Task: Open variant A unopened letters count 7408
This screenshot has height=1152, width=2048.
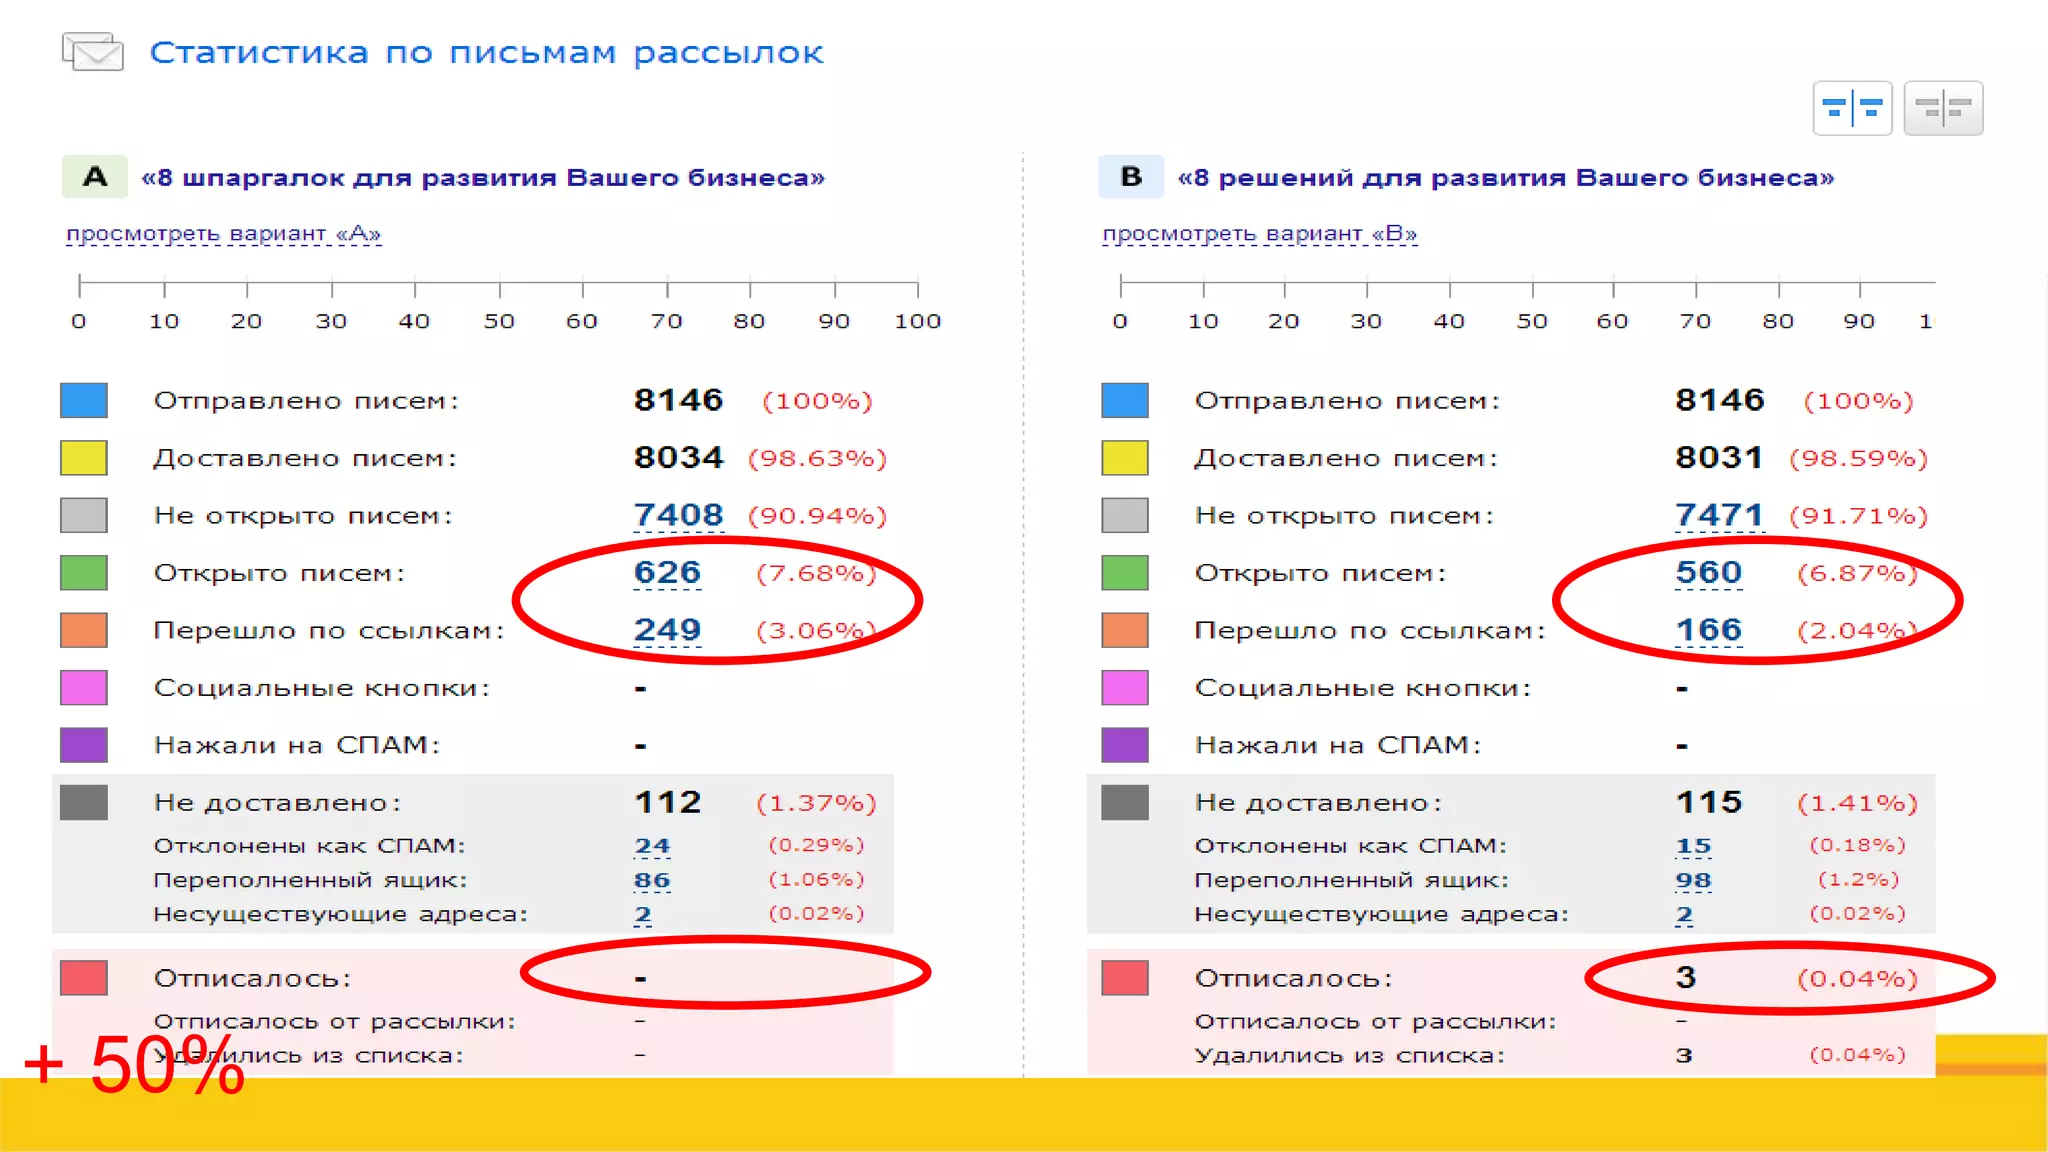Action: [x=678, y=515]
